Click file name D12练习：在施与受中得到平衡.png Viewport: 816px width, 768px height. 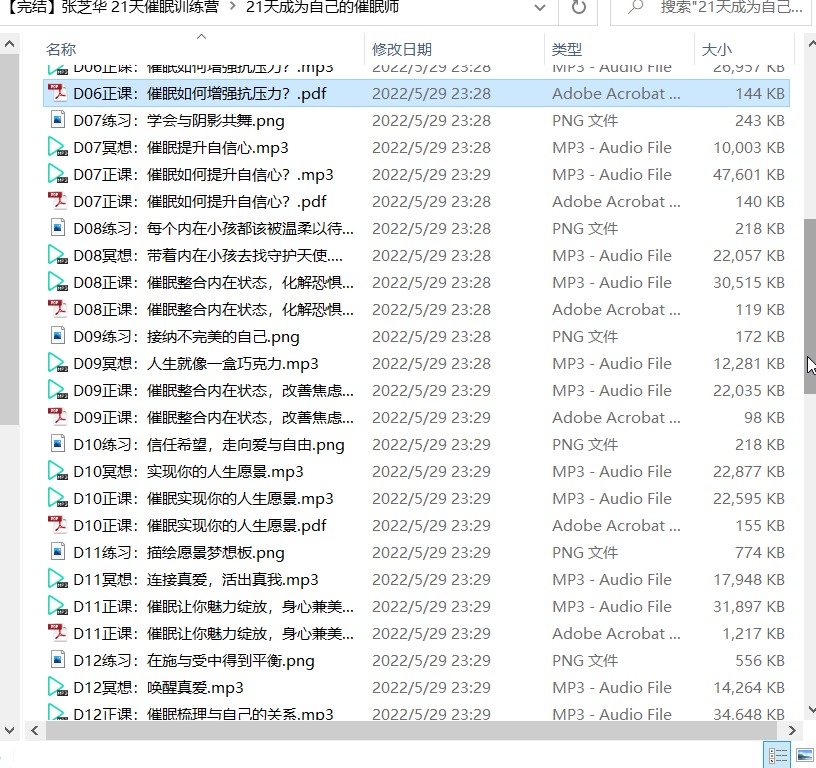coord(194,661)
